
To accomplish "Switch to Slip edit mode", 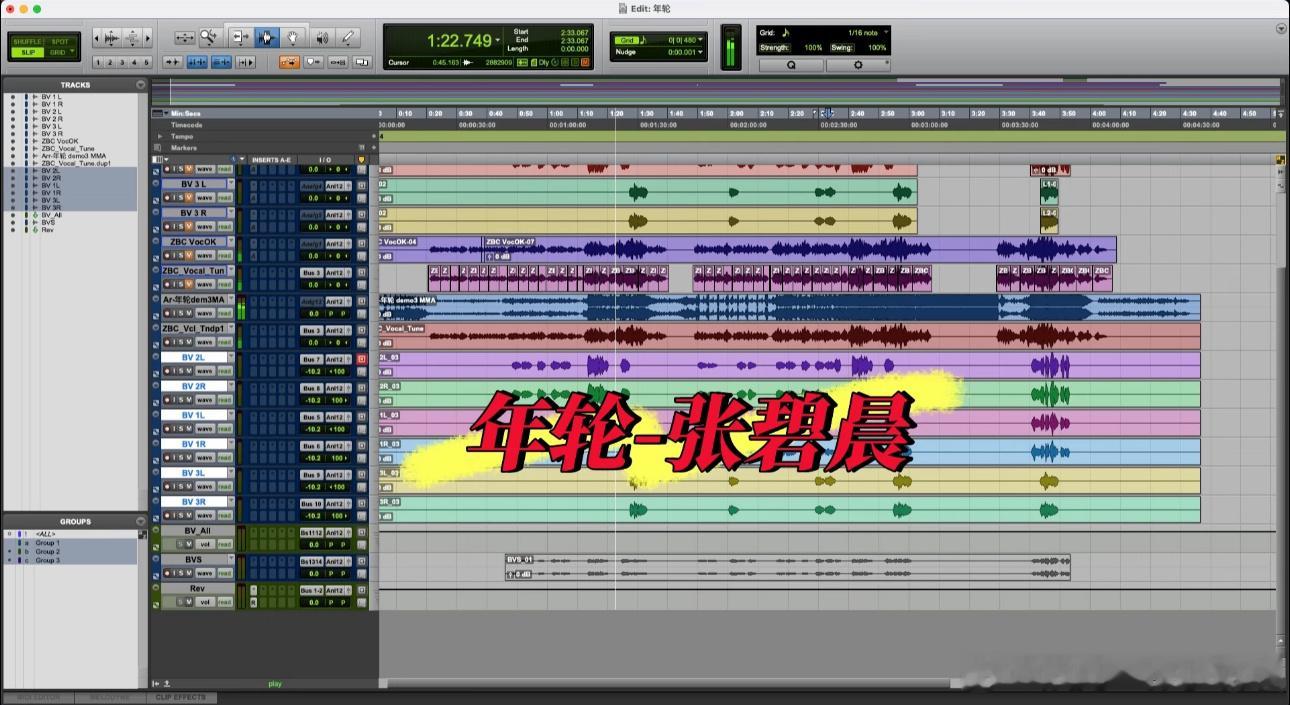I will [27, 52].
